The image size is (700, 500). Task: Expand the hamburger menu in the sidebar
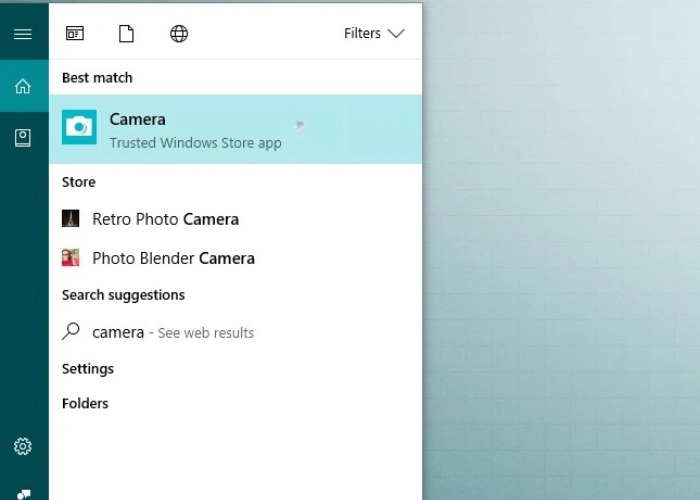click(x=22, y=34)
